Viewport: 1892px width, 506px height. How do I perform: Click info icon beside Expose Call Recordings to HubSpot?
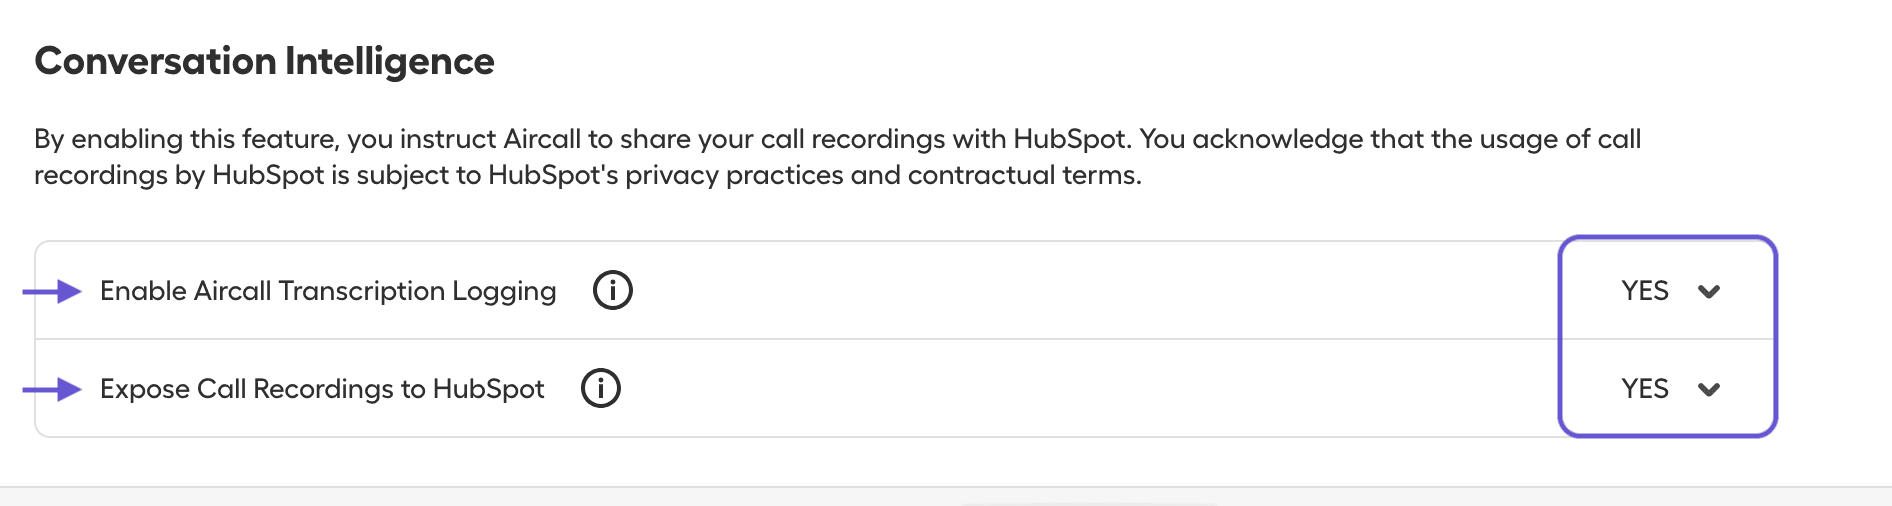point(601,388)
